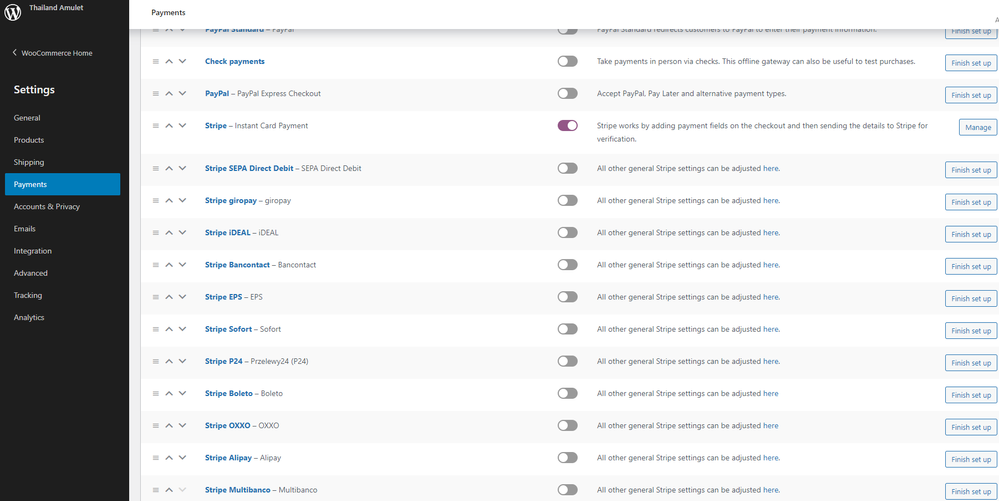Enable the Stripe SEPA Direct Debit toggle
Screen dimensions: 999x501
[567, 168]
